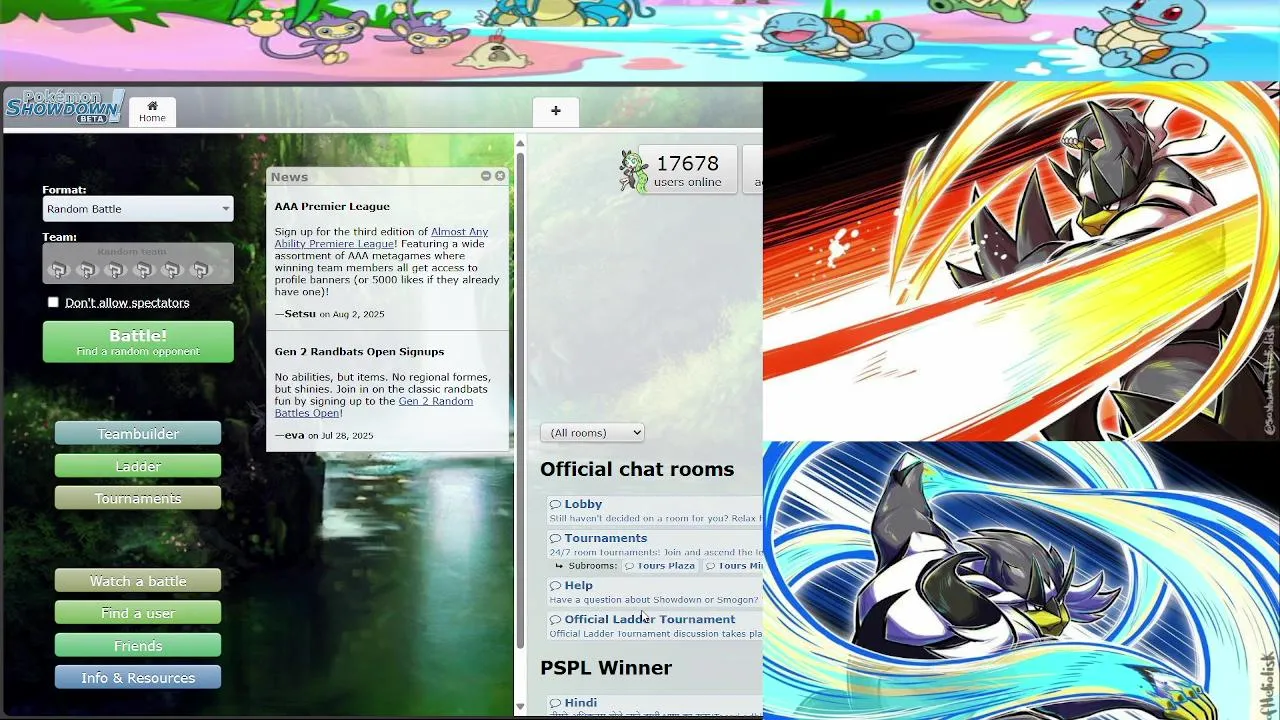This screenshot has height=720, width=1280.
Task: Join the Help chat room
Action: (x=655, y=592)
